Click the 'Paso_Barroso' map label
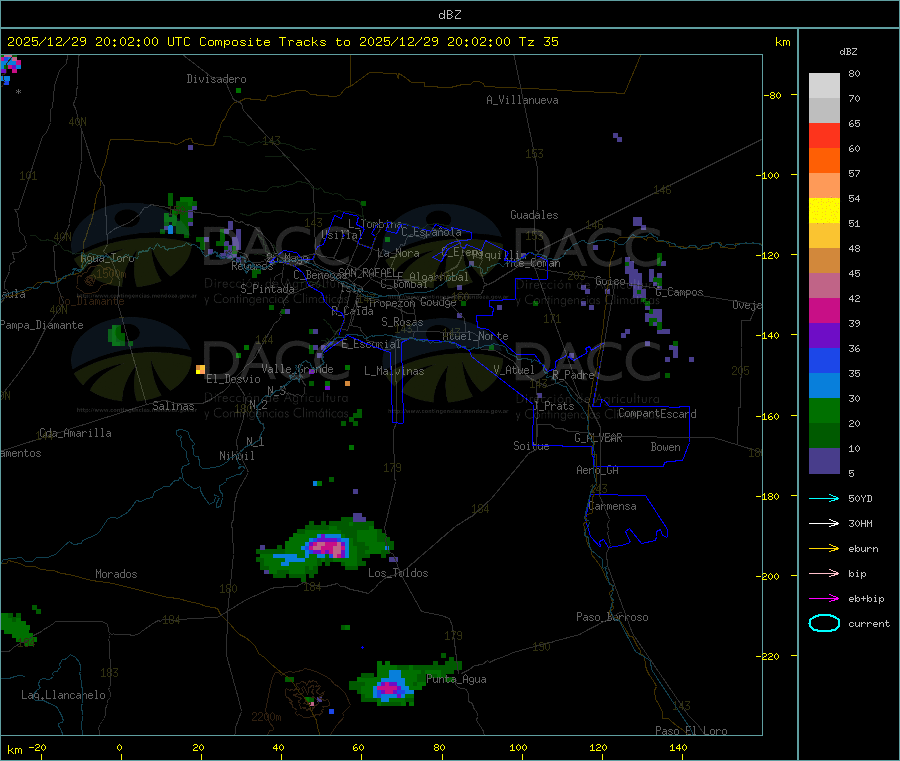The image size is (900, 761). pos(612,617)
